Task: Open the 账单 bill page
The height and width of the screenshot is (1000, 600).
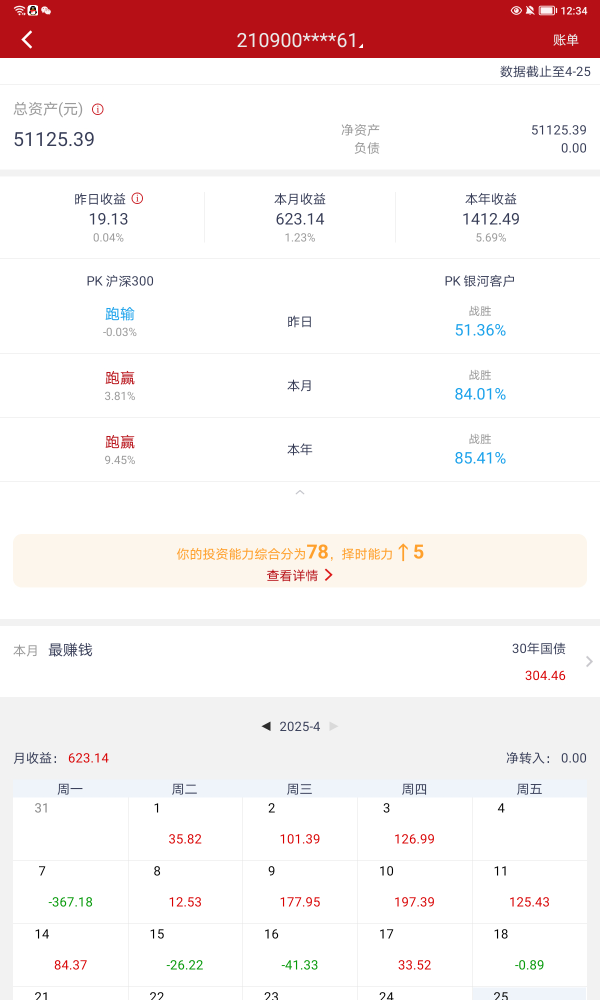Action: [x=566, y=40]
